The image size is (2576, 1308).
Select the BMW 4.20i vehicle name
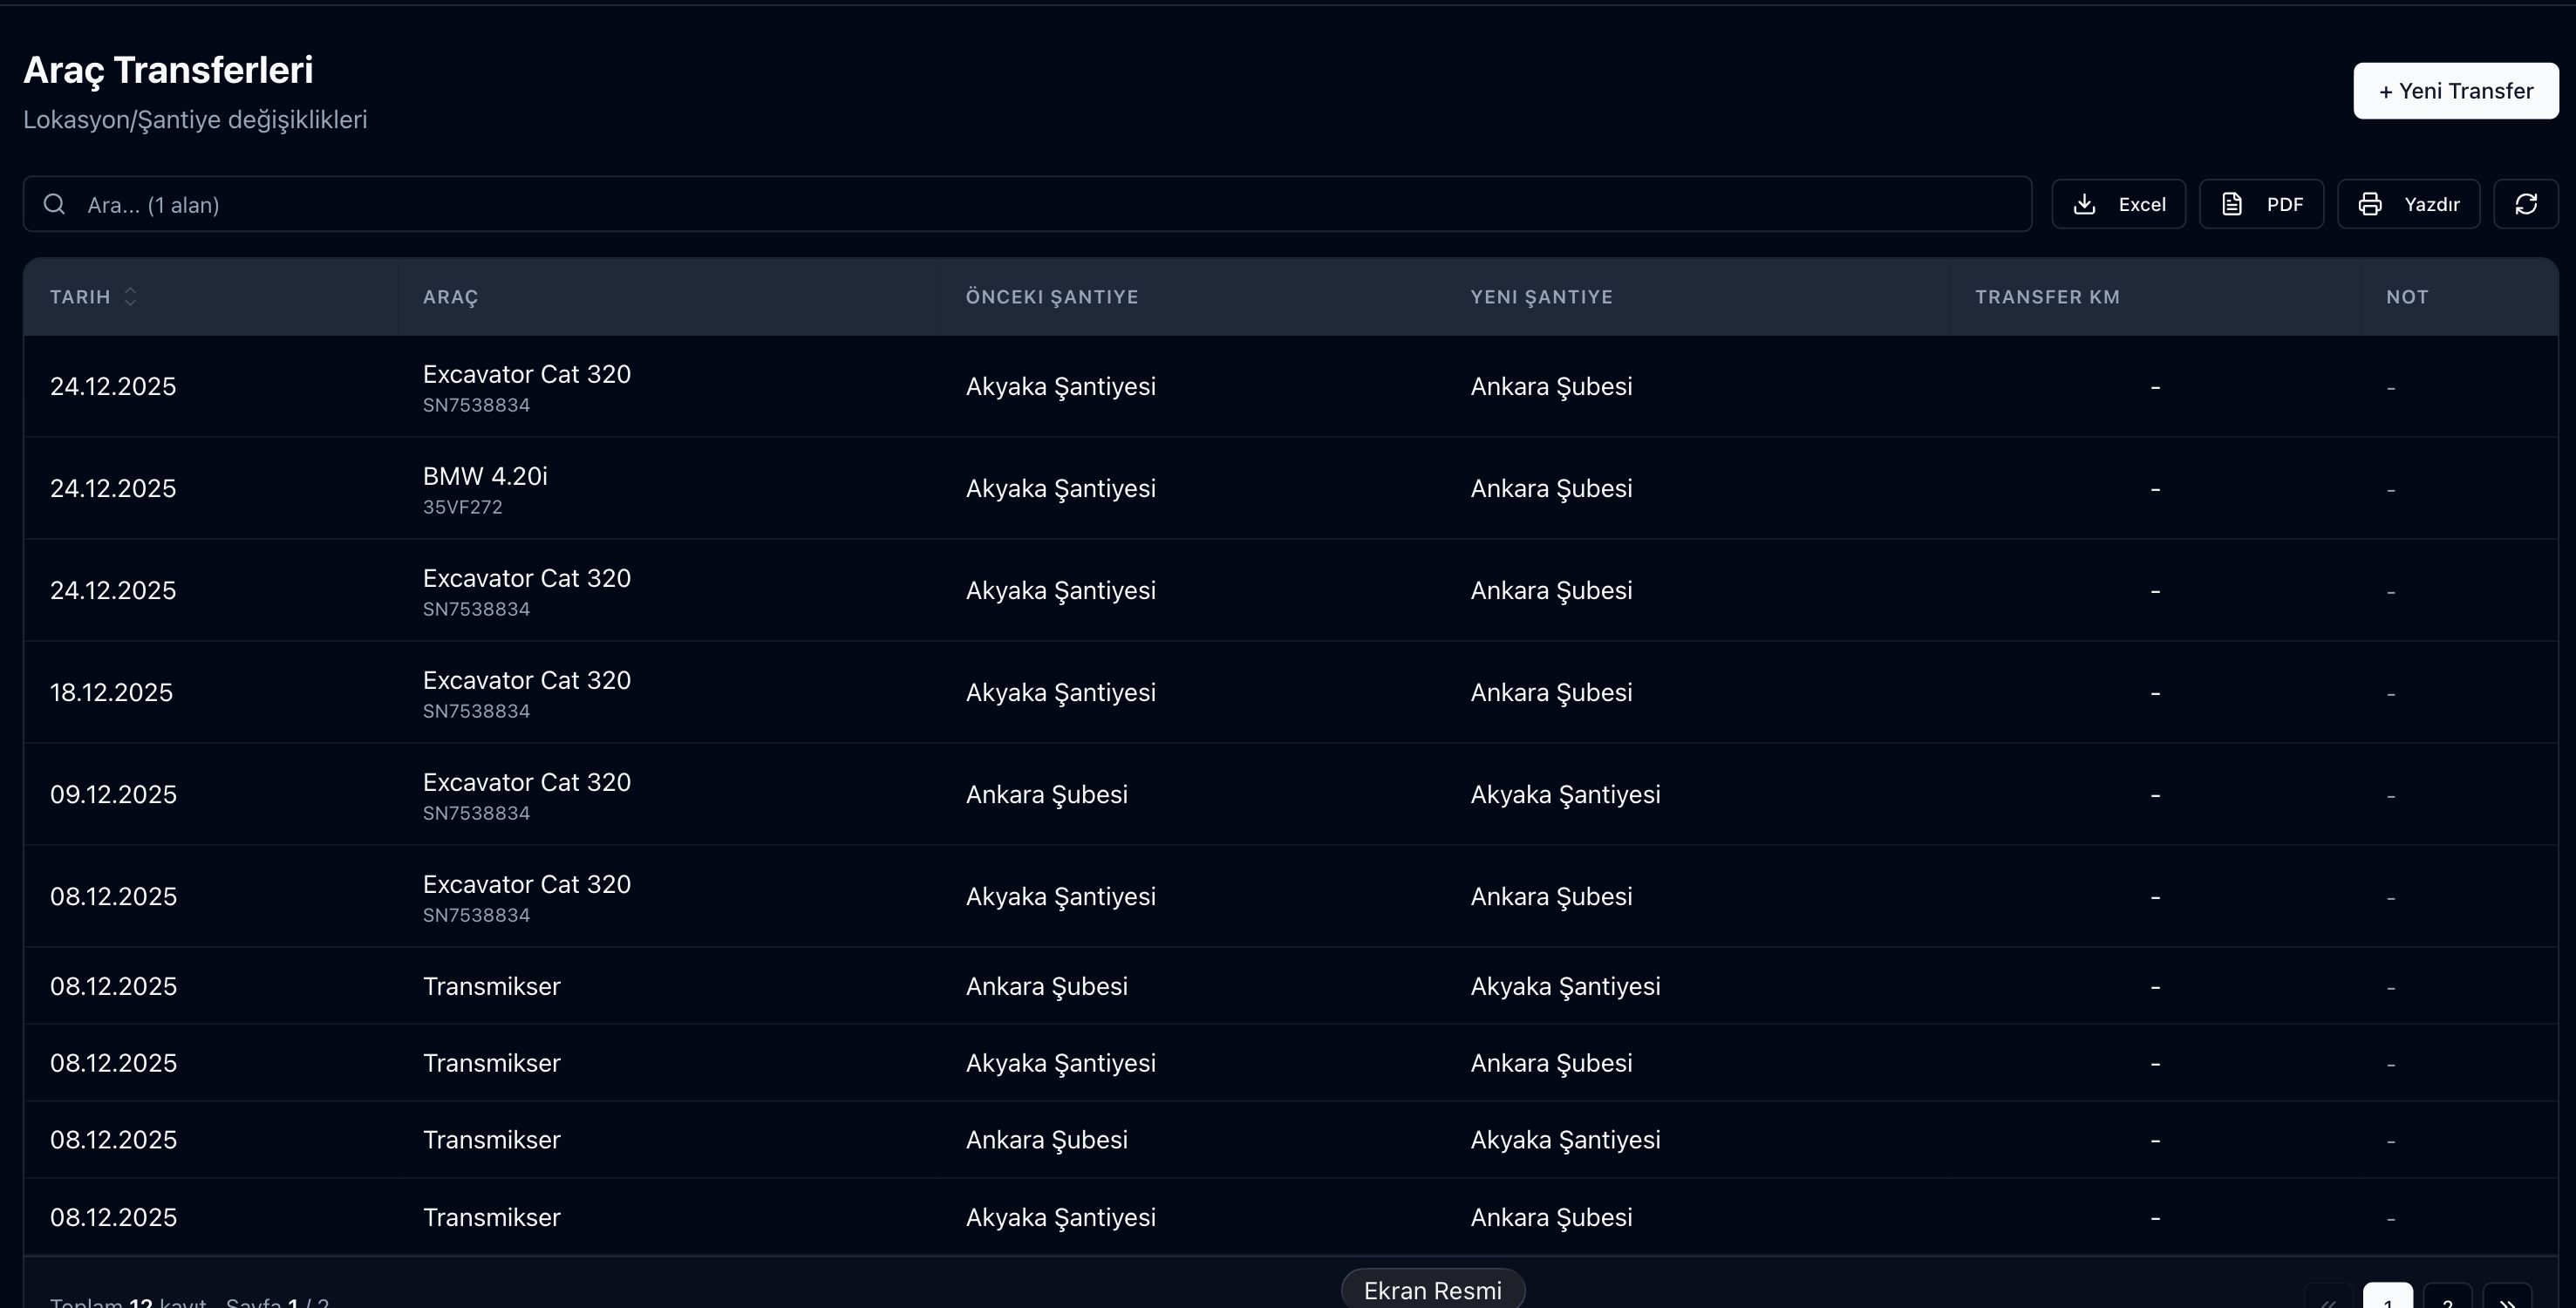coord(485,476)
